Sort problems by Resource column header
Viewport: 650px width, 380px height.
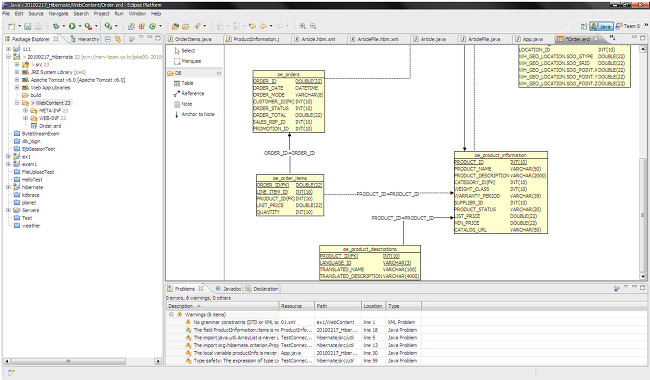(x=297, y=306)
